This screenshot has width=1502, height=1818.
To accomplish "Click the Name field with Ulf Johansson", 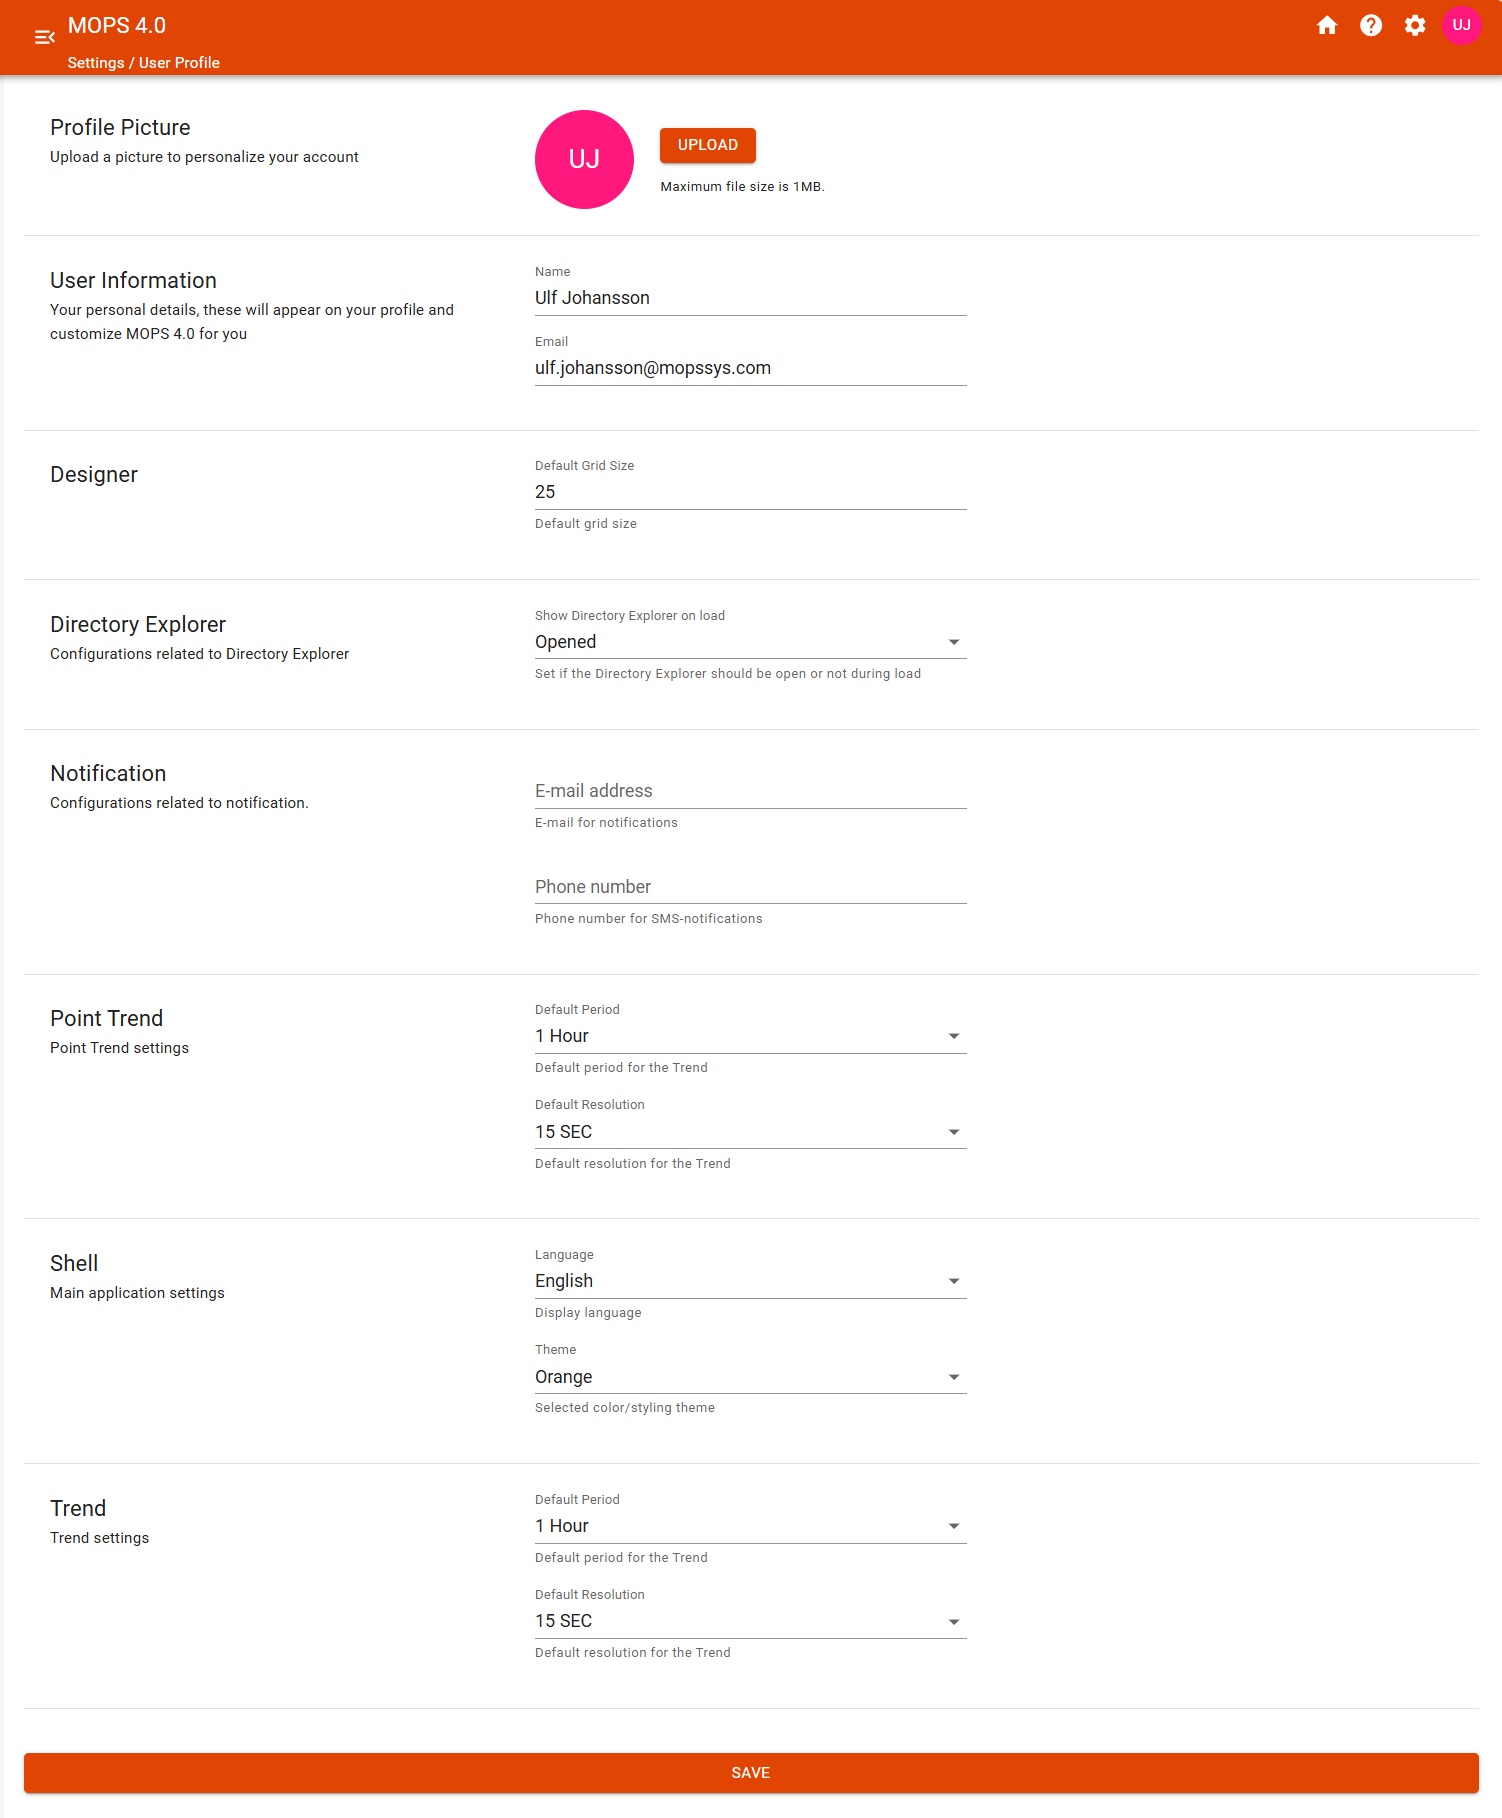I will pos(750,298).
